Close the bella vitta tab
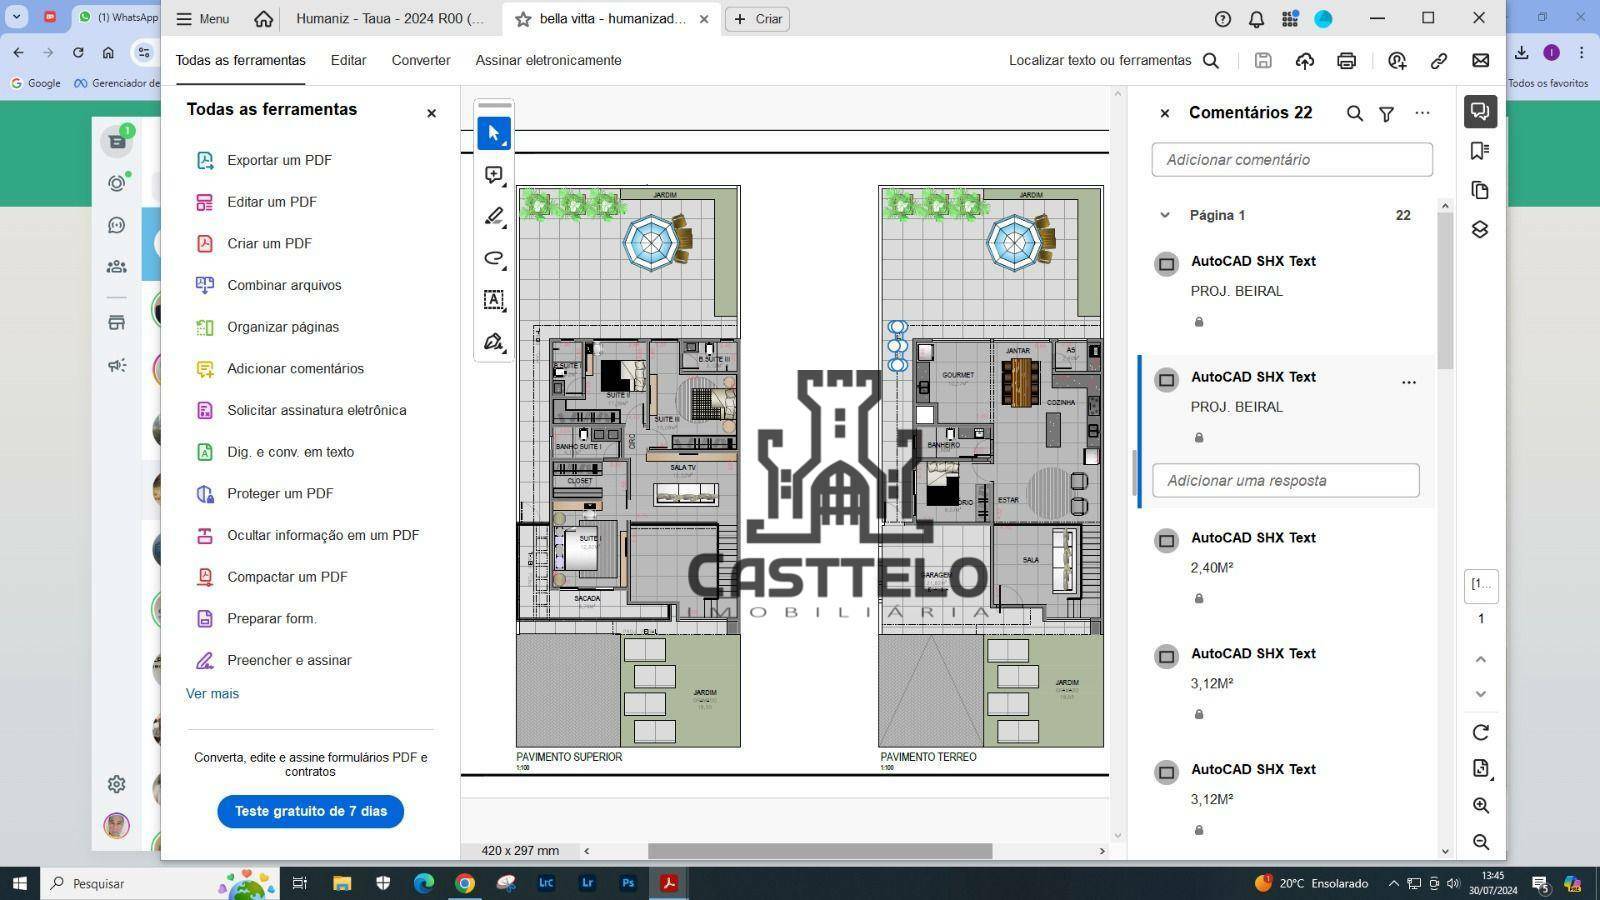The image size is (1600, 900). pyautogui.click(x=704, y=19)
